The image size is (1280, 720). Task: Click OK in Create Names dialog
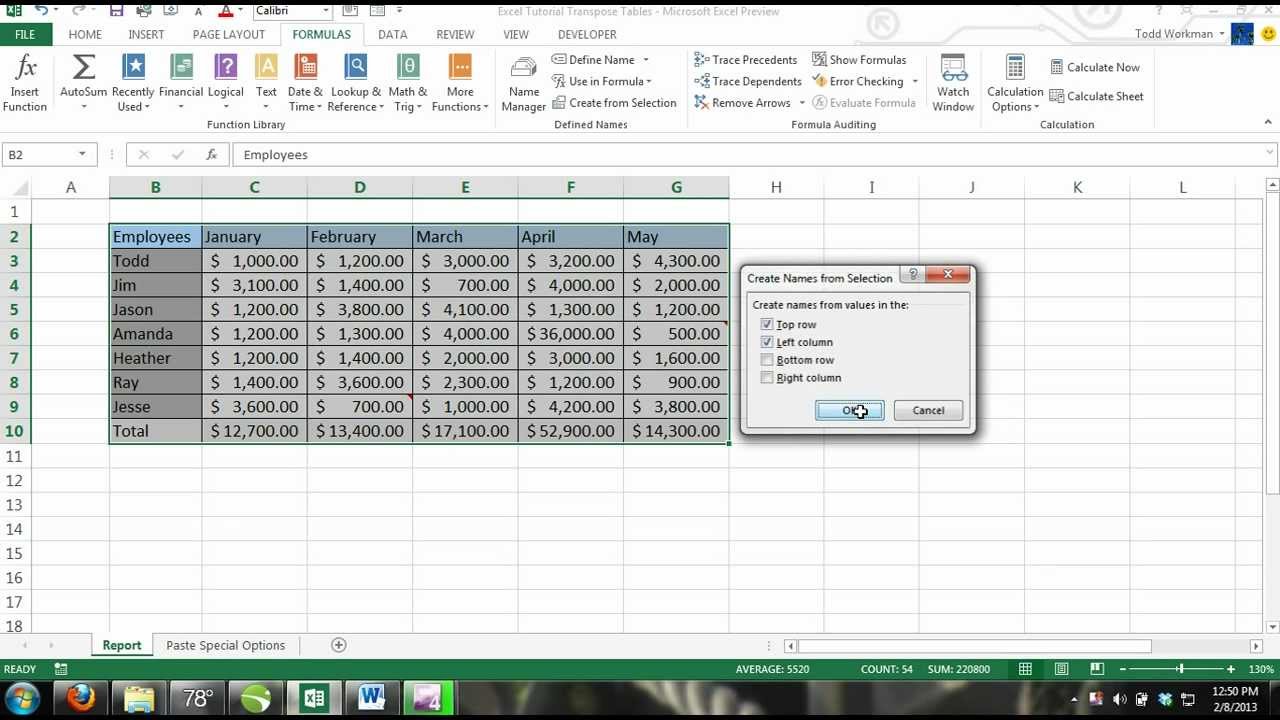pos(849,410)
